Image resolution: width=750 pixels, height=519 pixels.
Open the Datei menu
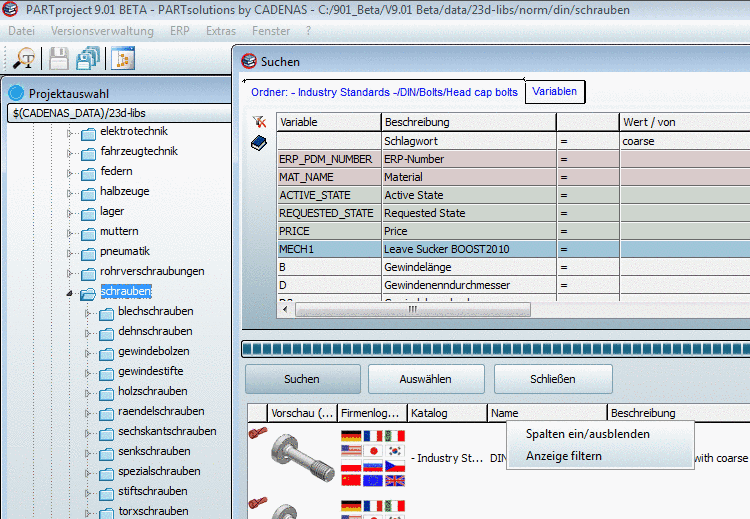tap(22, 31)
